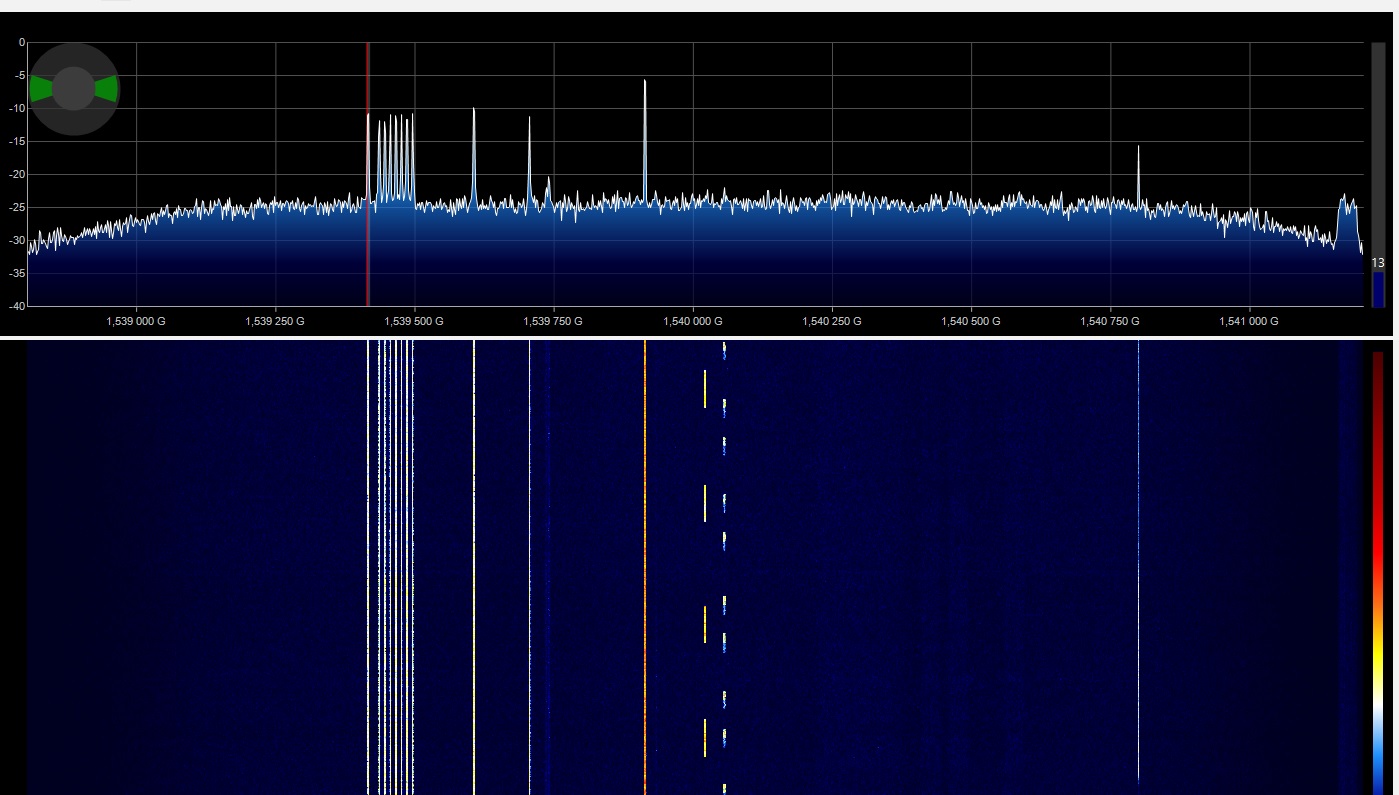
Task: Click the left green arrow on tuning dial
Action: coord(40,89)
